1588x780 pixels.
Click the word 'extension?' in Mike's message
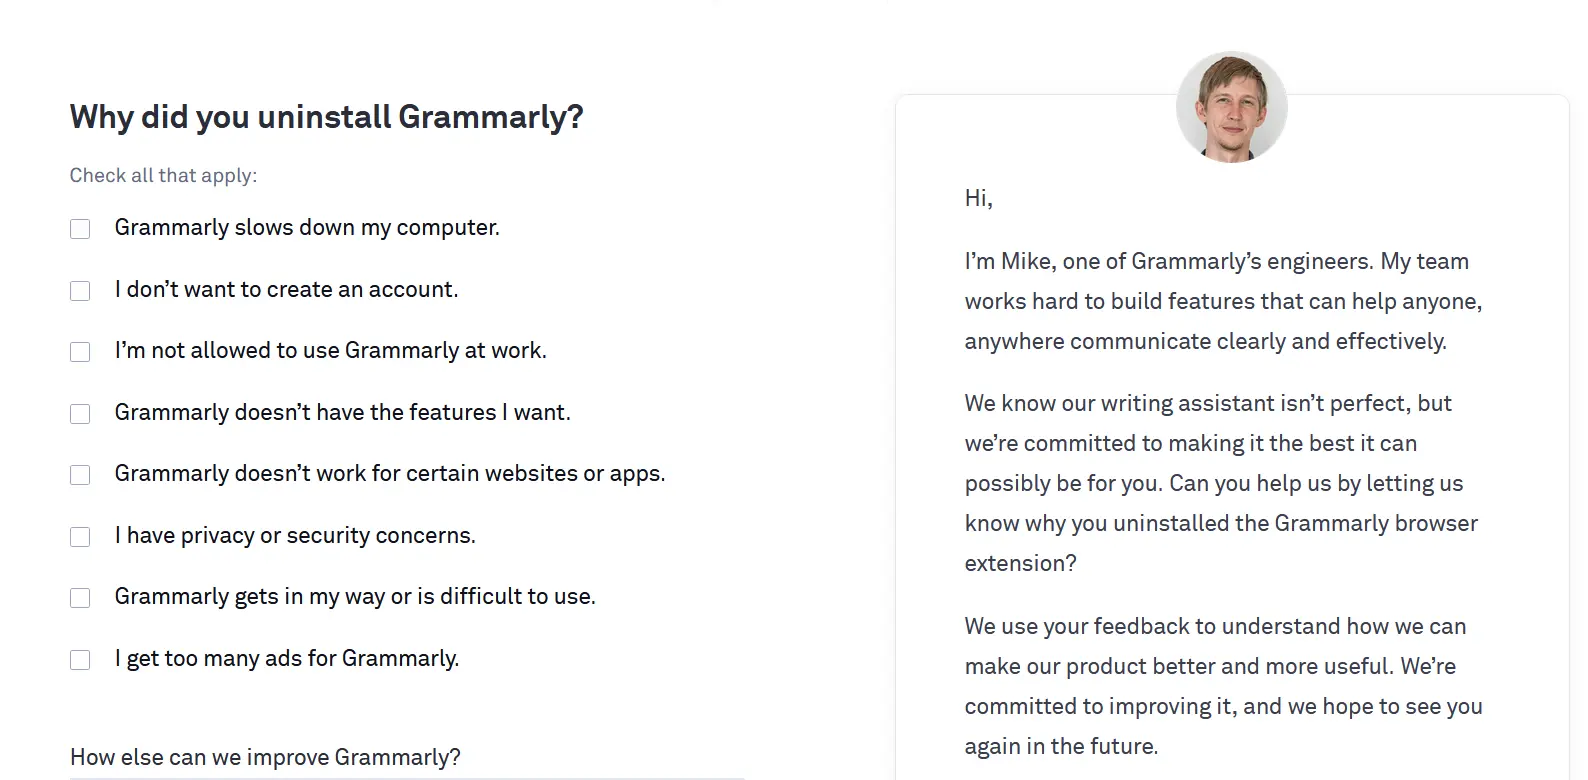tap(1020, 563)
